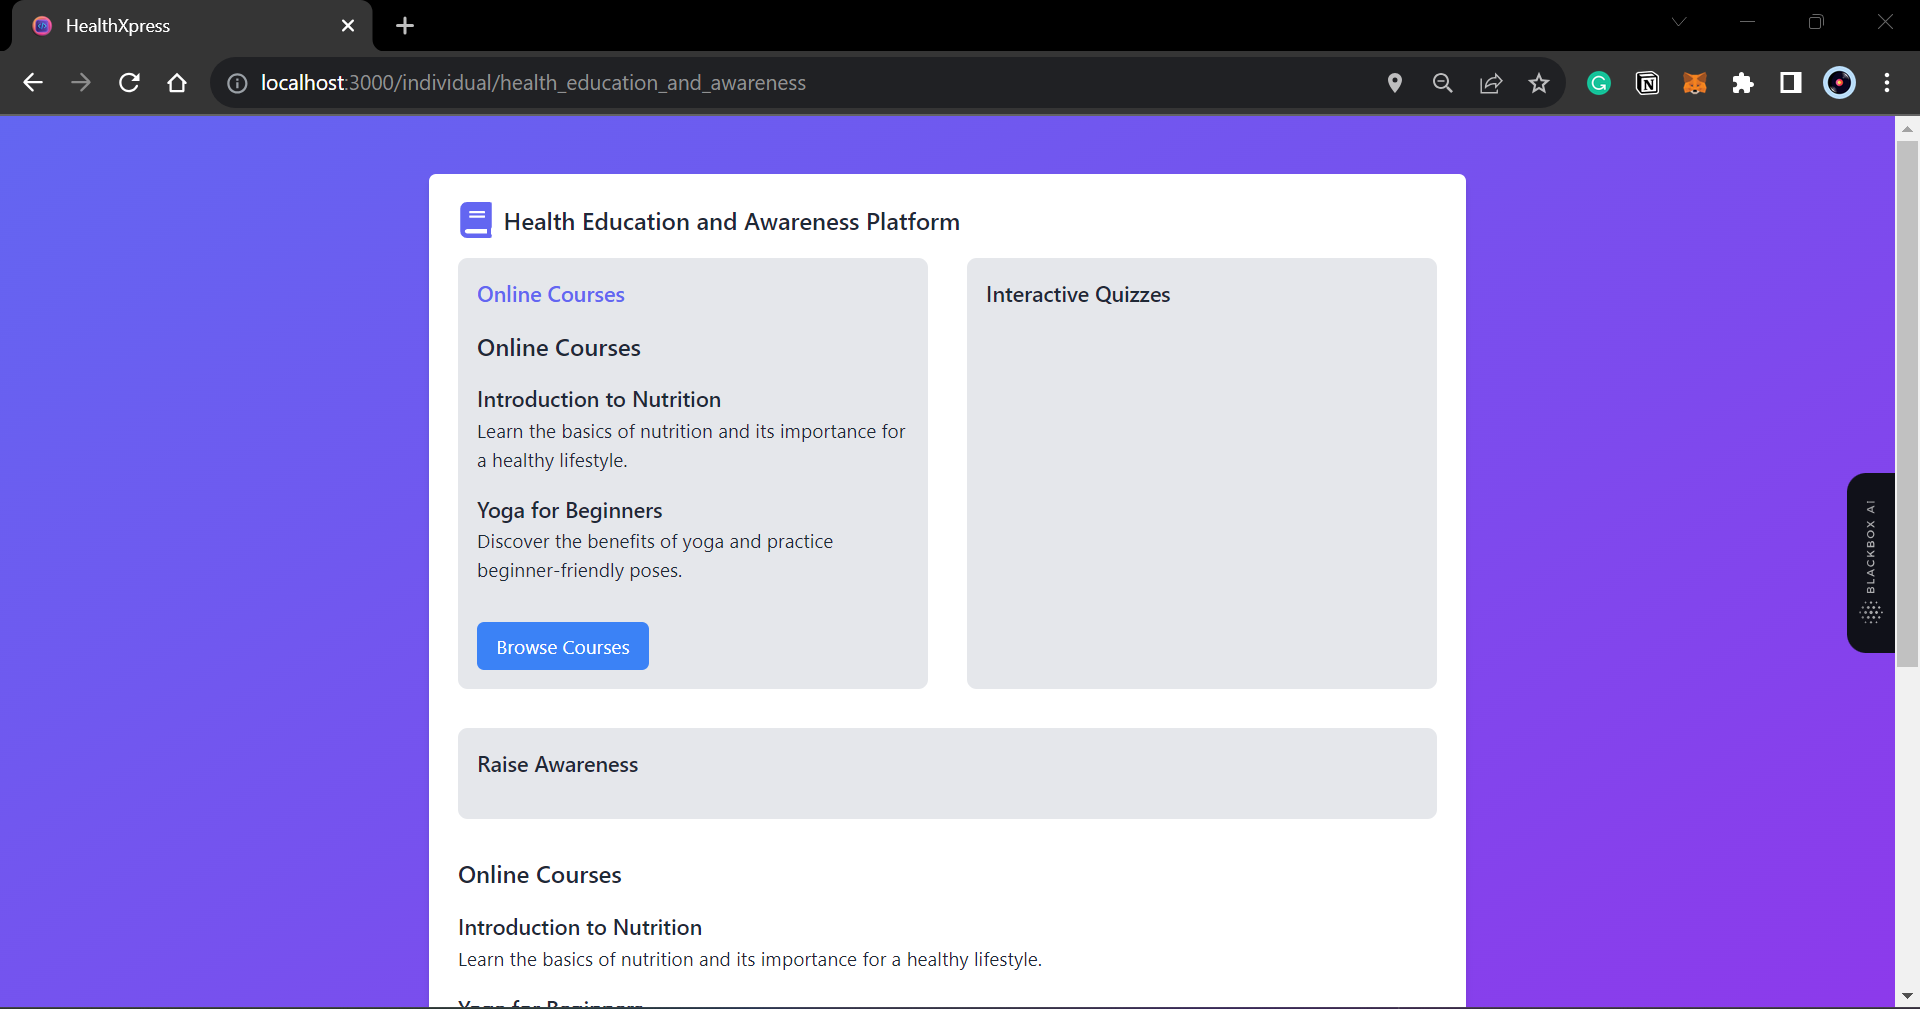View site information icon in address bar
Screen dimensions: 1920x1009
(237, 83)
